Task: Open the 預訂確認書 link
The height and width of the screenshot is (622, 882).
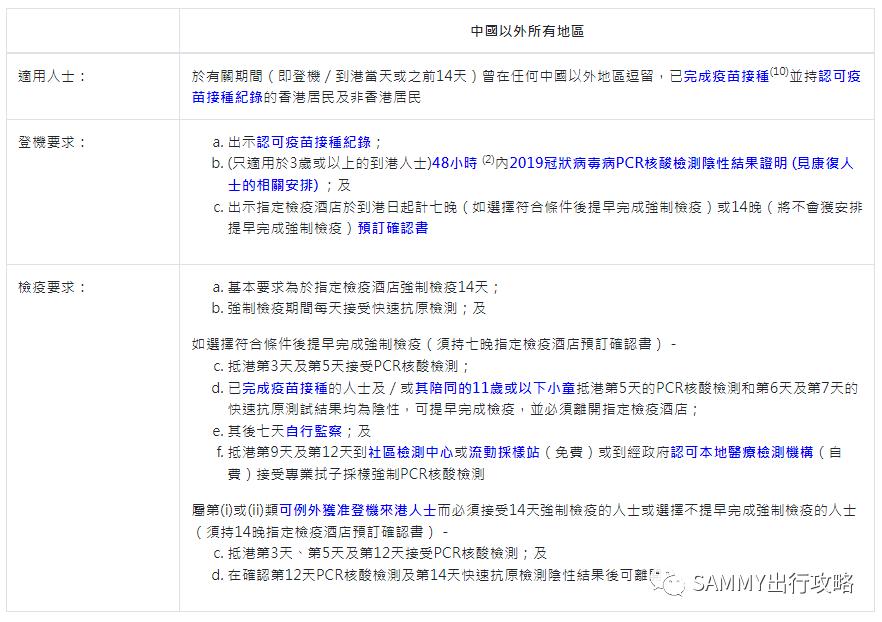Action: pyautogui.click(x=393, y=228)
